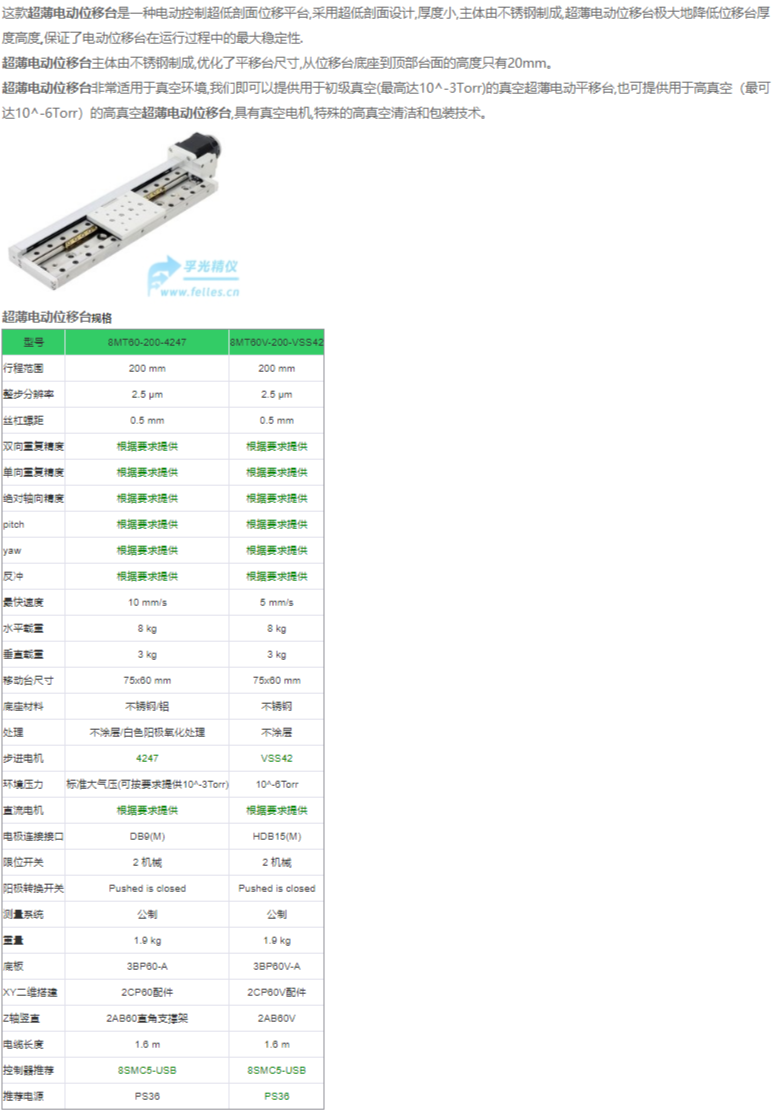
Task: Select the 8MT60V-200-VSS42 header cell
Action: coord(277,342)
